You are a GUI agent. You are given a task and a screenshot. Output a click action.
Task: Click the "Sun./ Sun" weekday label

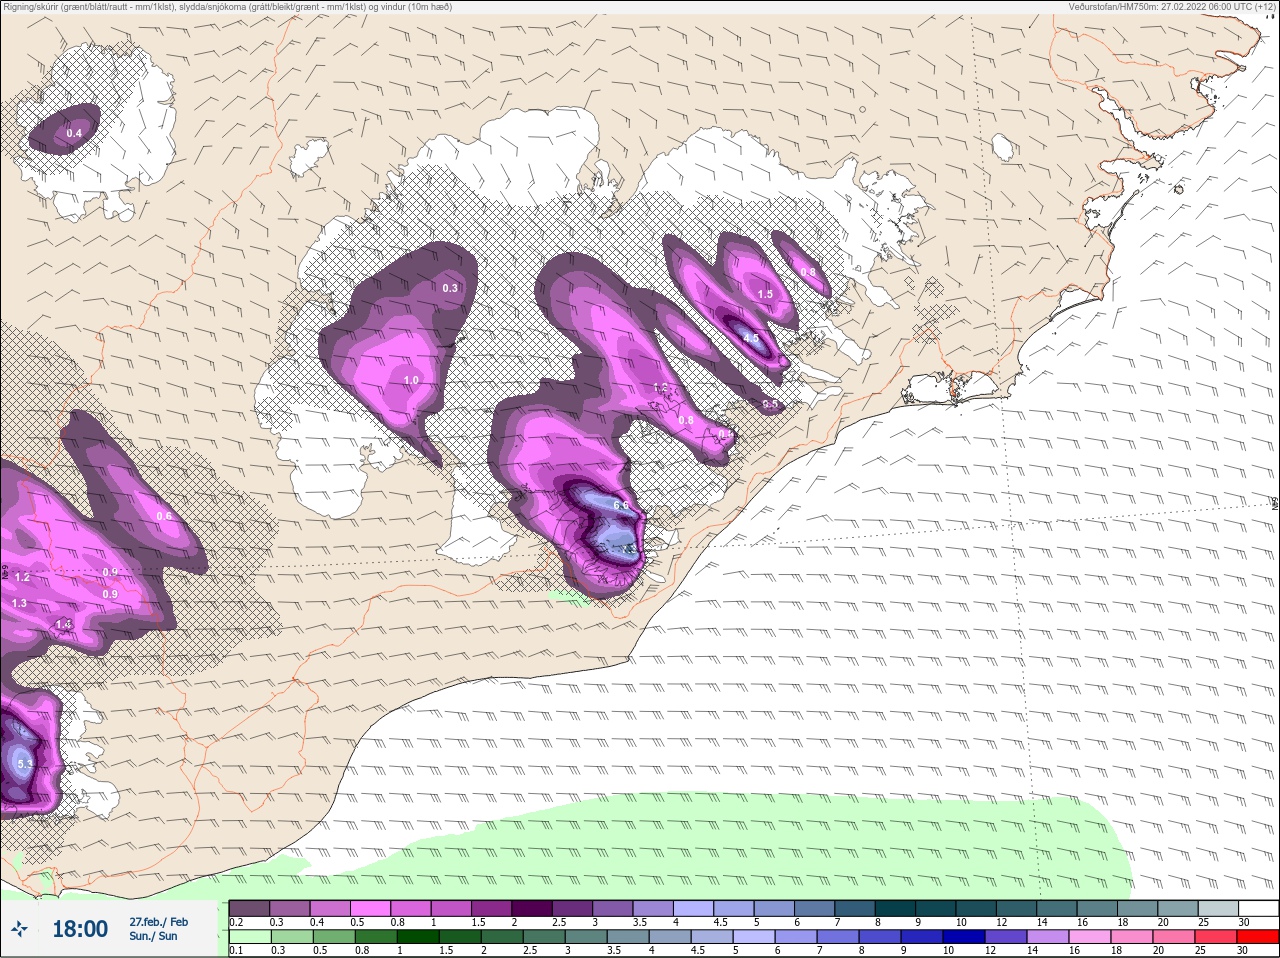153,936
